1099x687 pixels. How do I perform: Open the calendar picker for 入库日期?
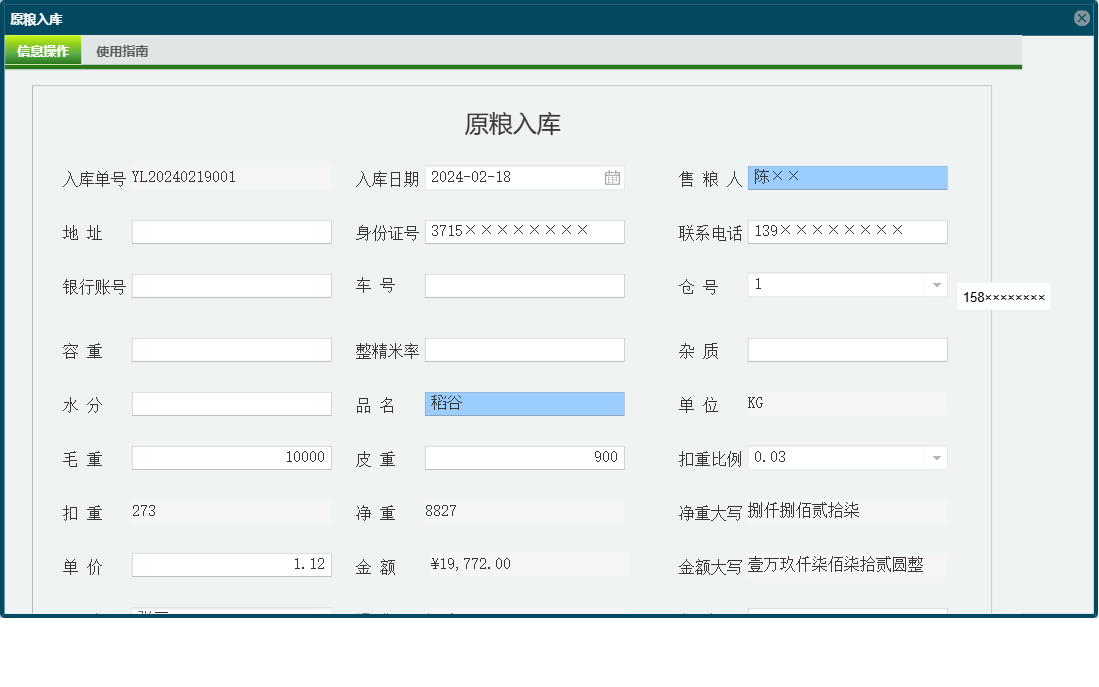(613, 177)
